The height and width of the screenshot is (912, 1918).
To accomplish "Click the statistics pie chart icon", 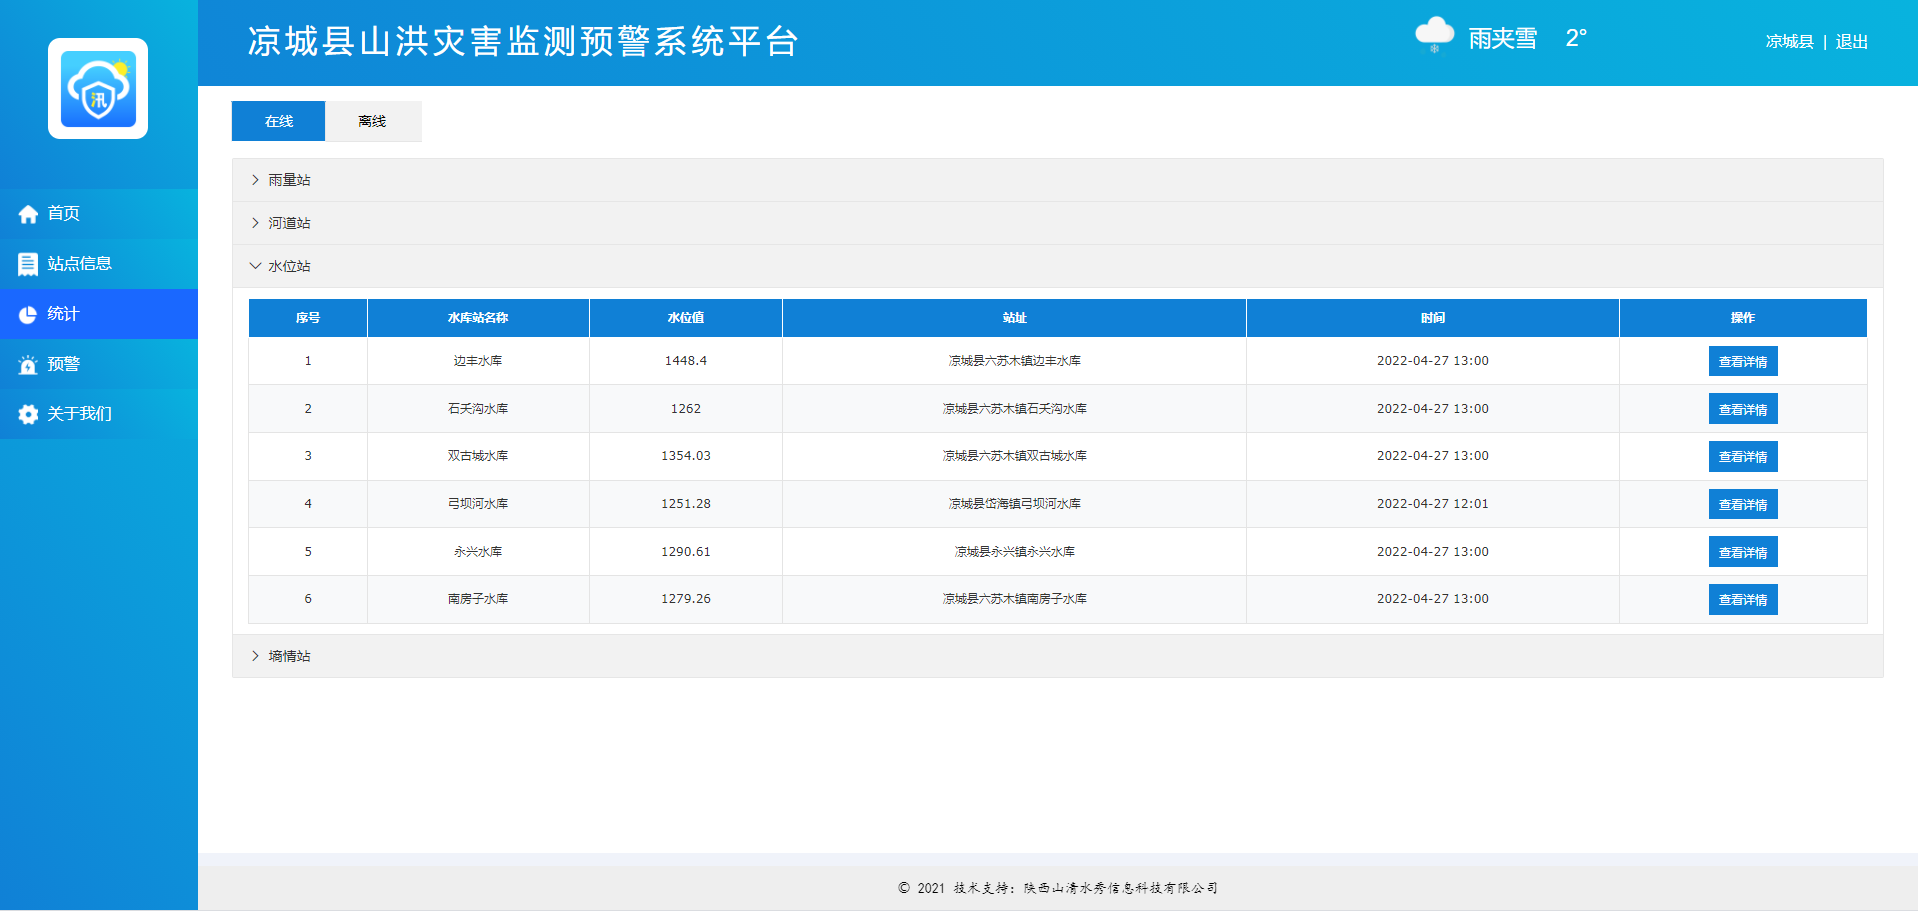I will (x=28, y=314).
